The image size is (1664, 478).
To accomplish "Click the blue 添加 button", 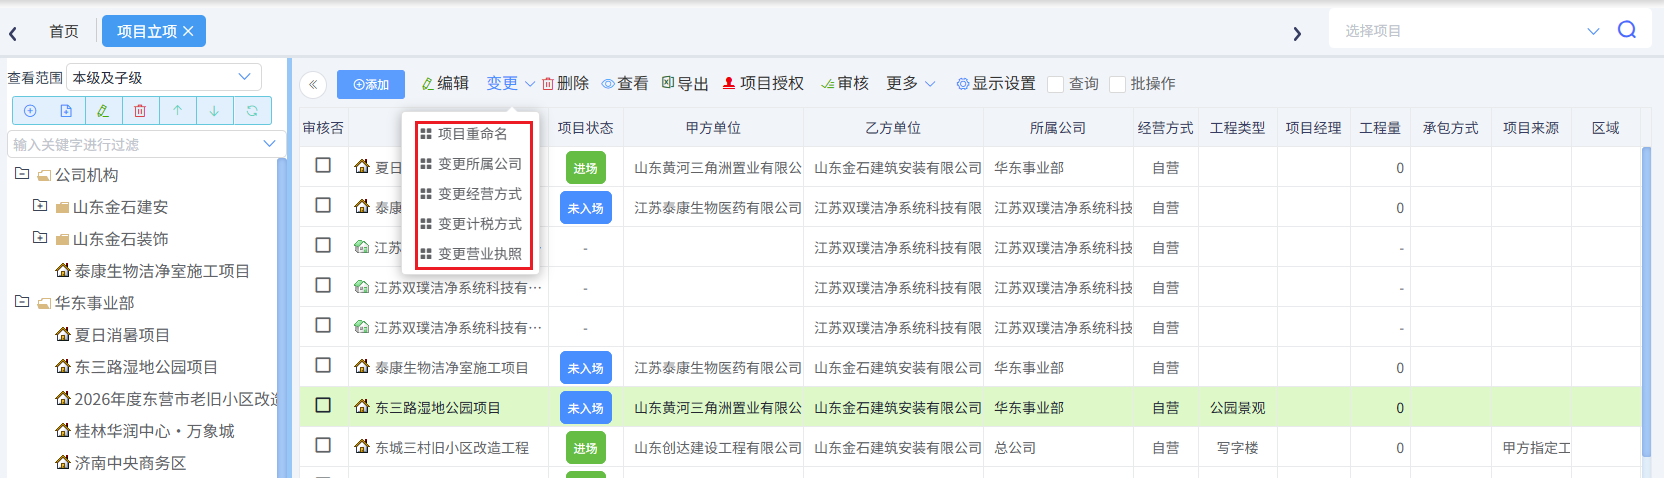I will coord(371,85).
